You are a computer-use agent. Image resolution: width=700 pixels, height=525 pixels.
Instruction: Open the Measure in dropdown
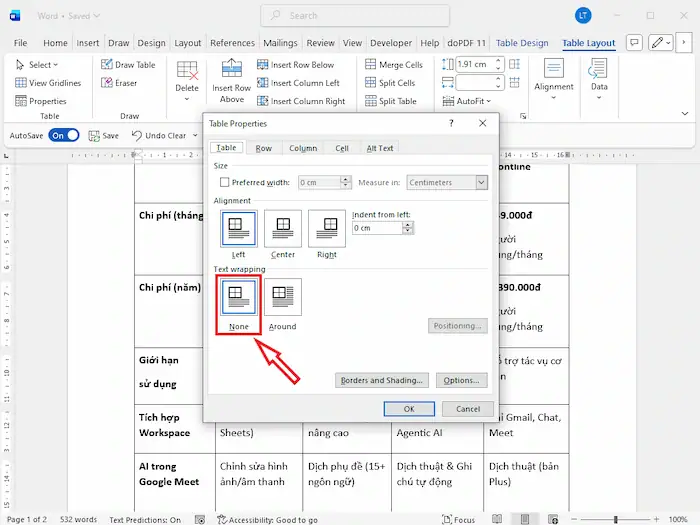[x=481, y=183]
